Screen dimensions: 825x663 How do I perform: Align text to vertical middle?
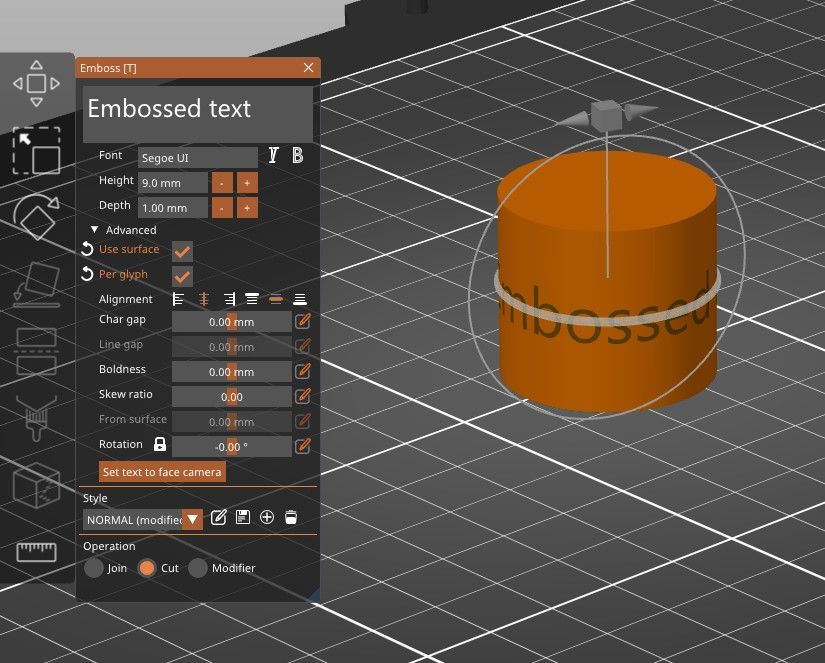(x=276, y=299)
